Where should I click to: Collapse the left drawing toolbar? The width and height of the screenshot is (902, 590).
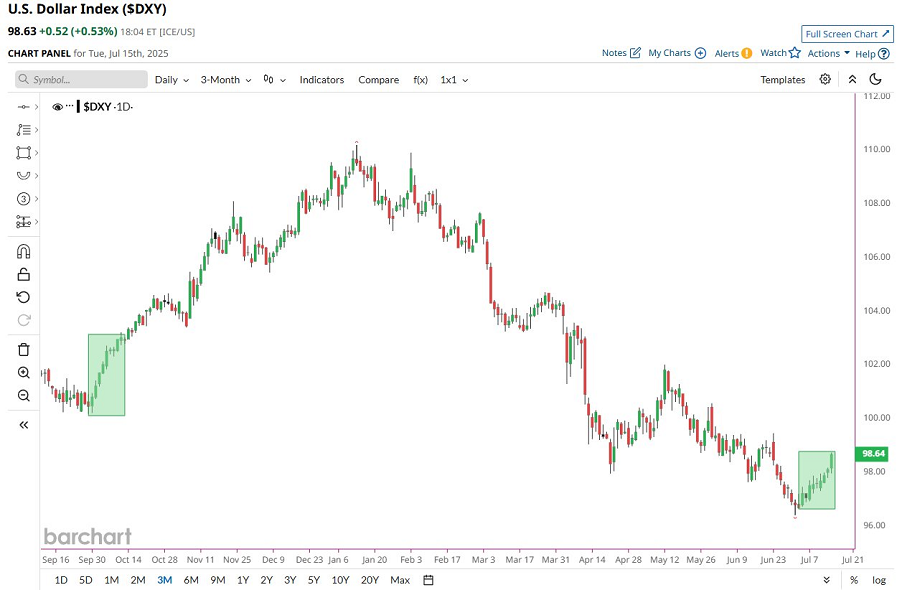[24, 424]
